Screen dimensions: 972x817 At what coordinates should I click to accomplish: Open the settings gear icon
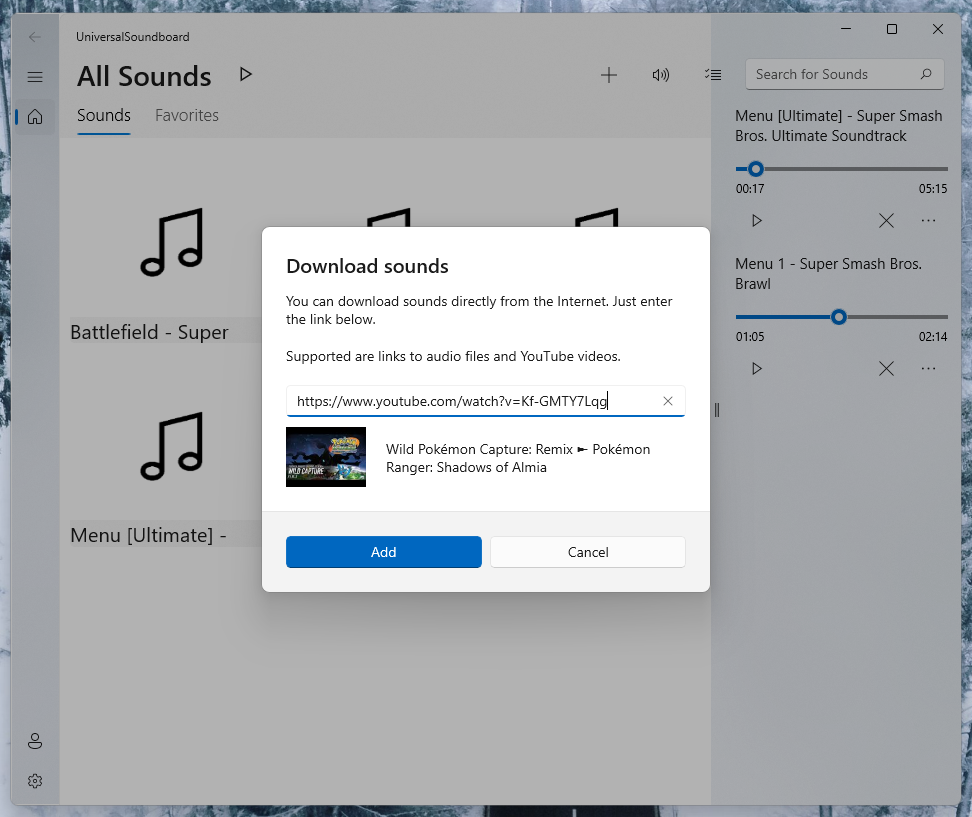coord(35,781)
